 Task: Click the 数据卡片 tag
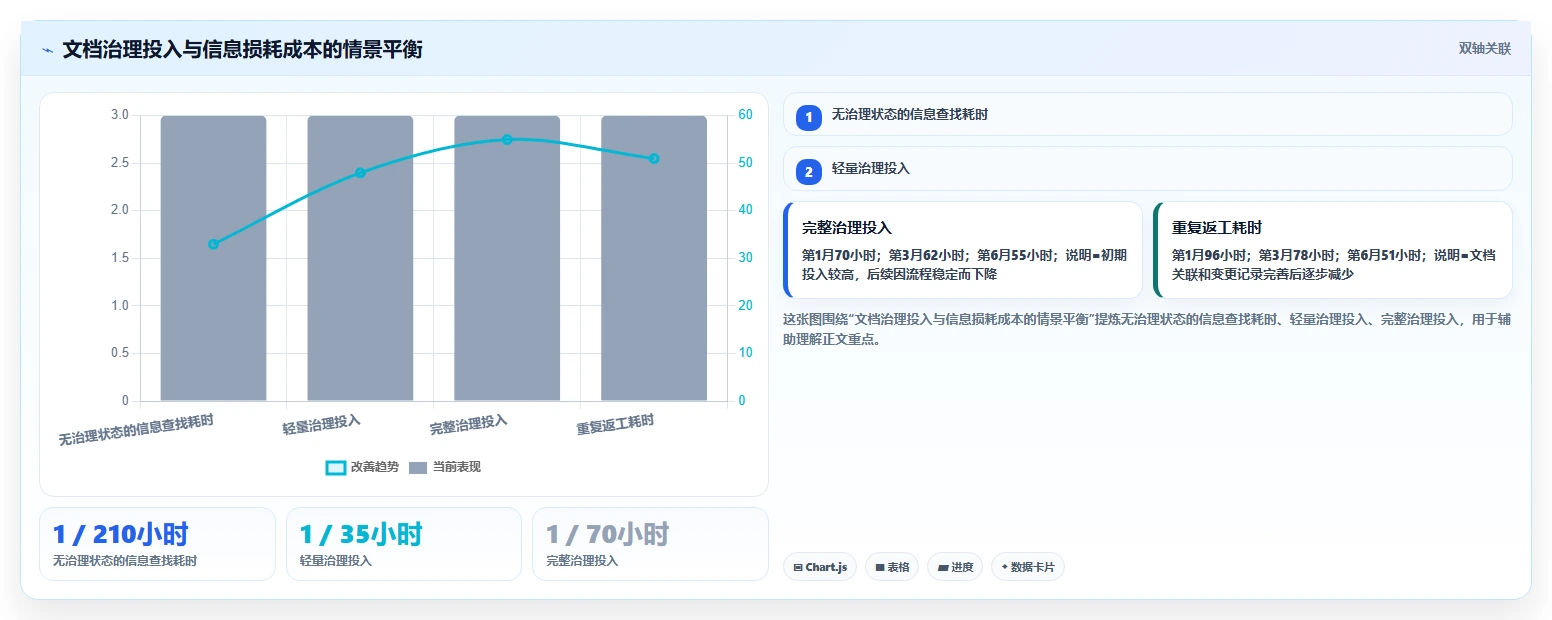1027,567
